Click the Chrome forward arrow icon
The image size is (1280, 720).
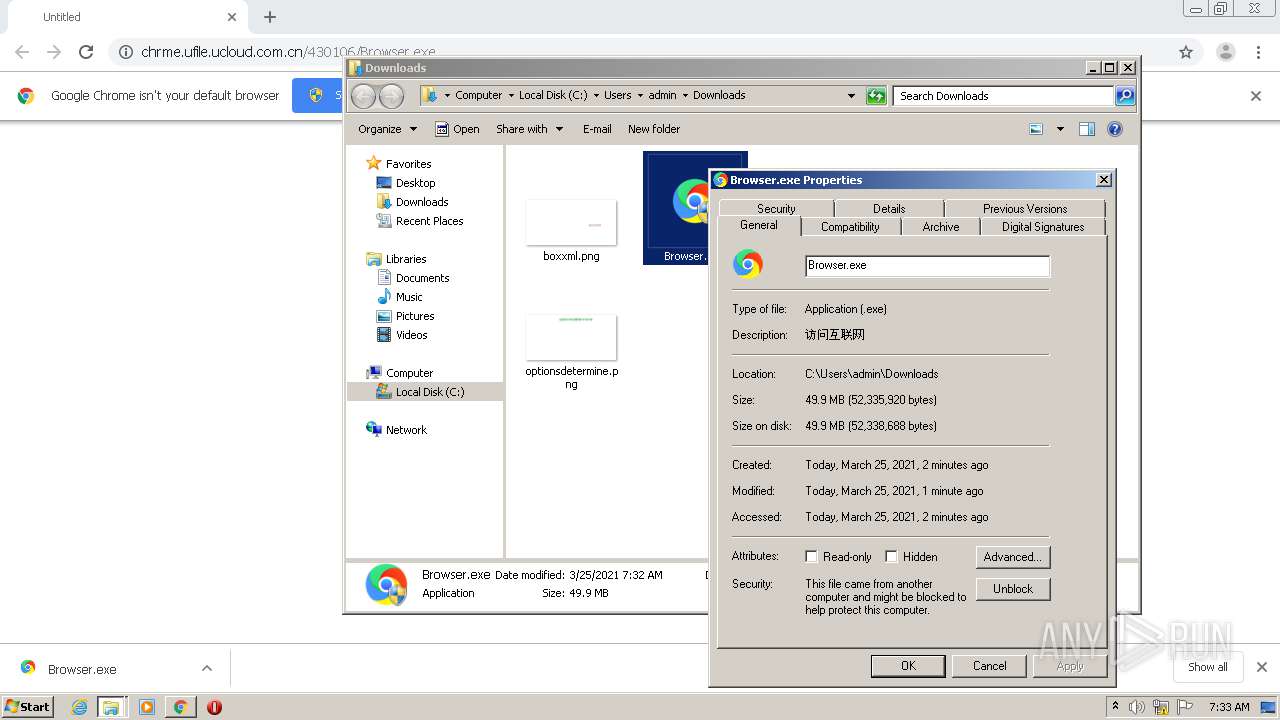pos(54,52)
